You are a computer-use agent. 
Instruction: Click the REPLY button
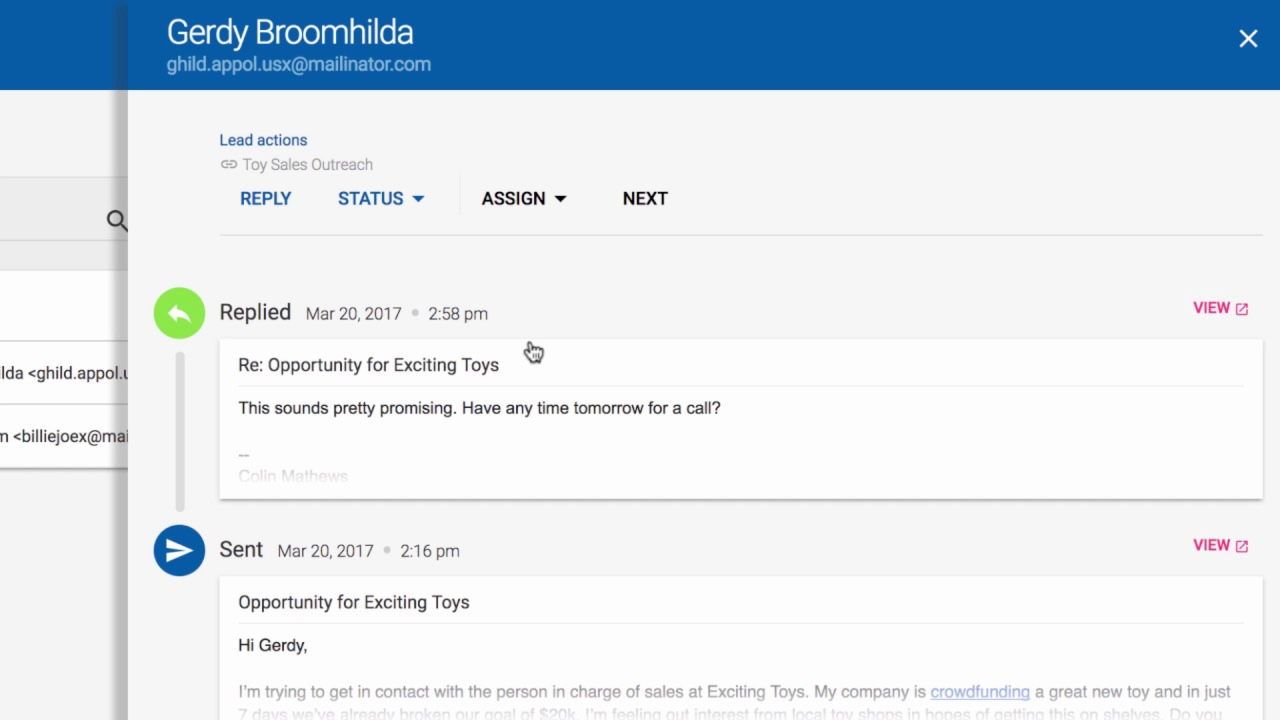click(265, 198)
